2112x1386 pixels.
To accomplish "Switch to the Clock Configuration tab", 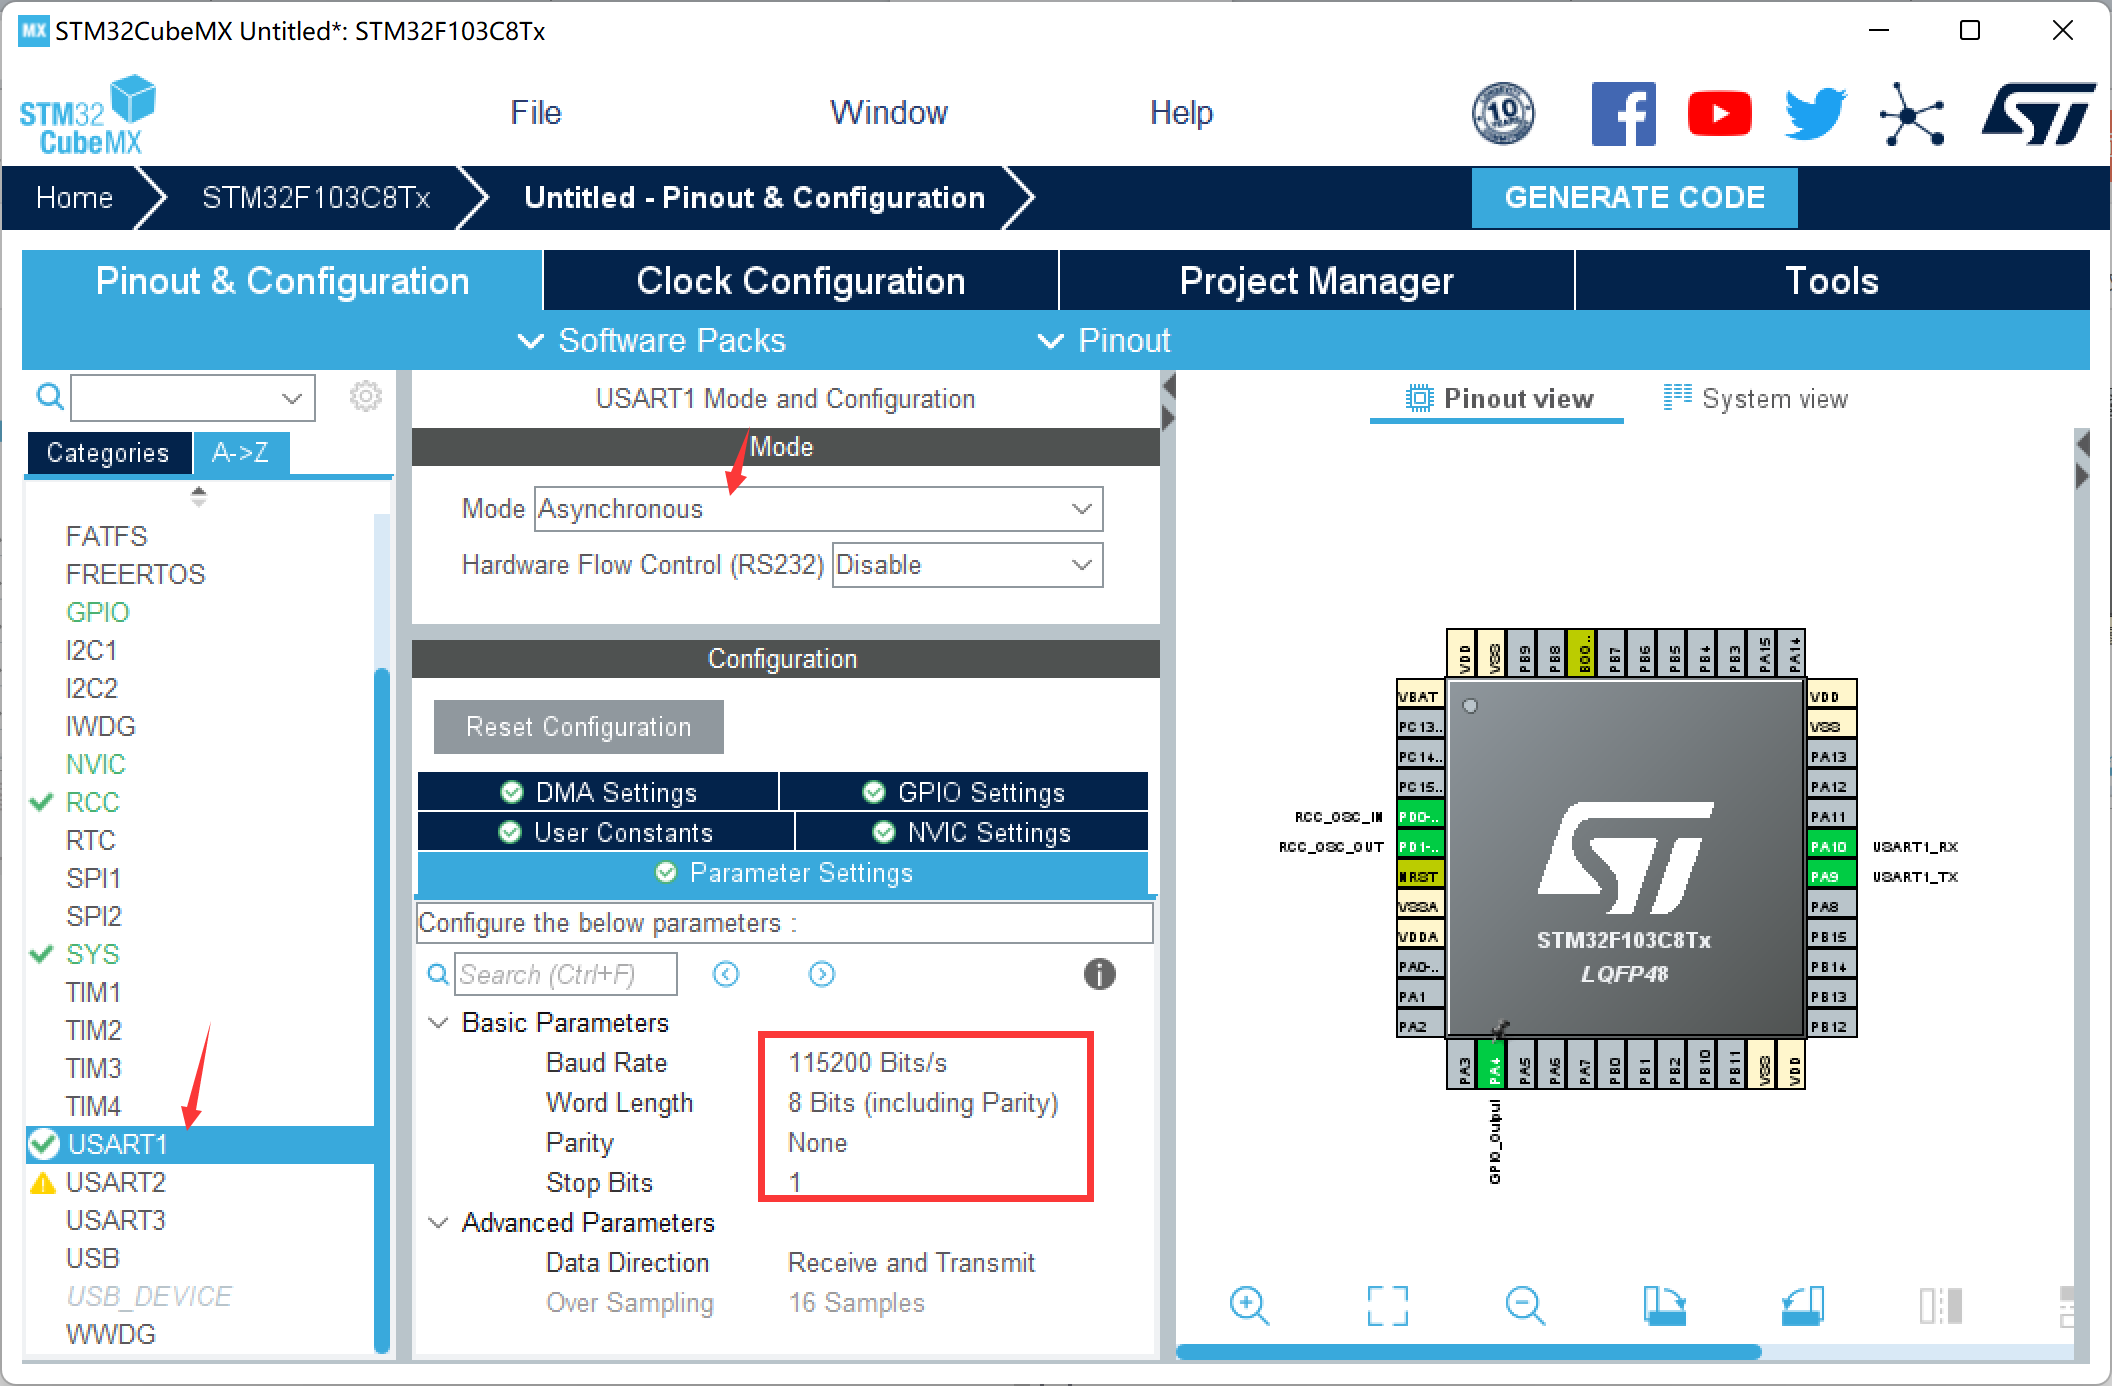I will (x=800, y=281).
